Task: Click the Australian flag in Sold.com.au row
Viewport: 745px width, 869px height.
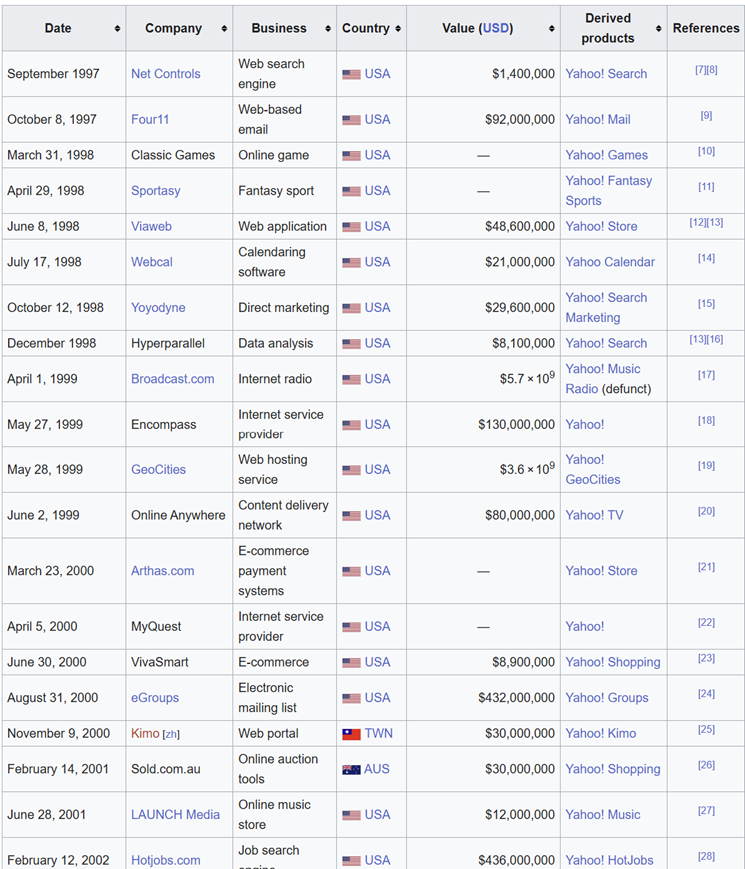Action: [x=351, y=770]
